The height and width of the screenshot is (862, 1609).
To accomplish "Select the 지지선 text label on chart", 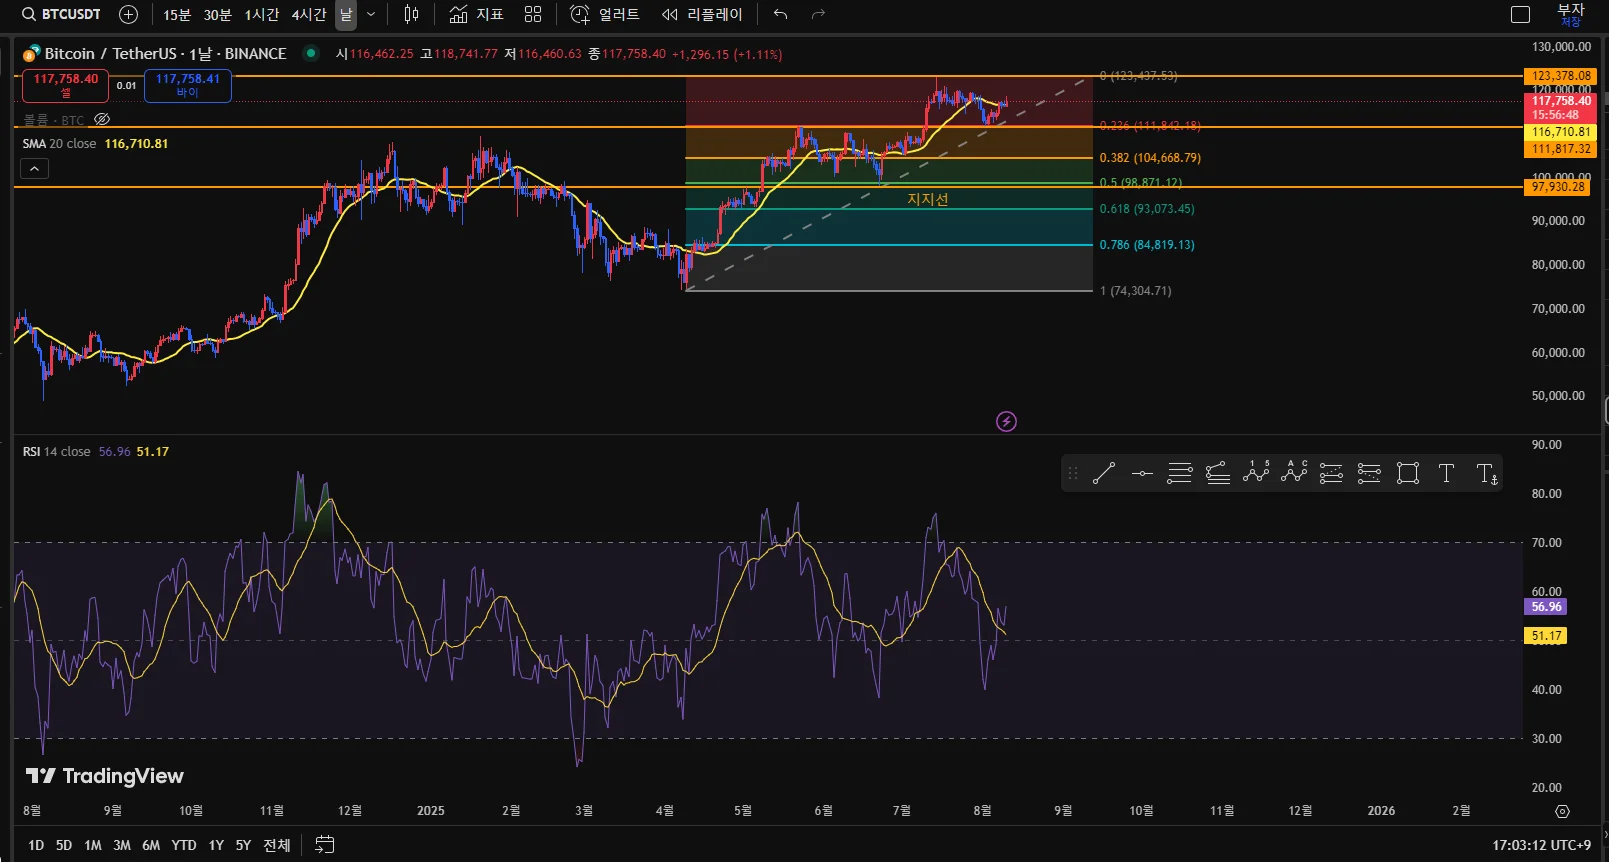I will click(928, 199).
